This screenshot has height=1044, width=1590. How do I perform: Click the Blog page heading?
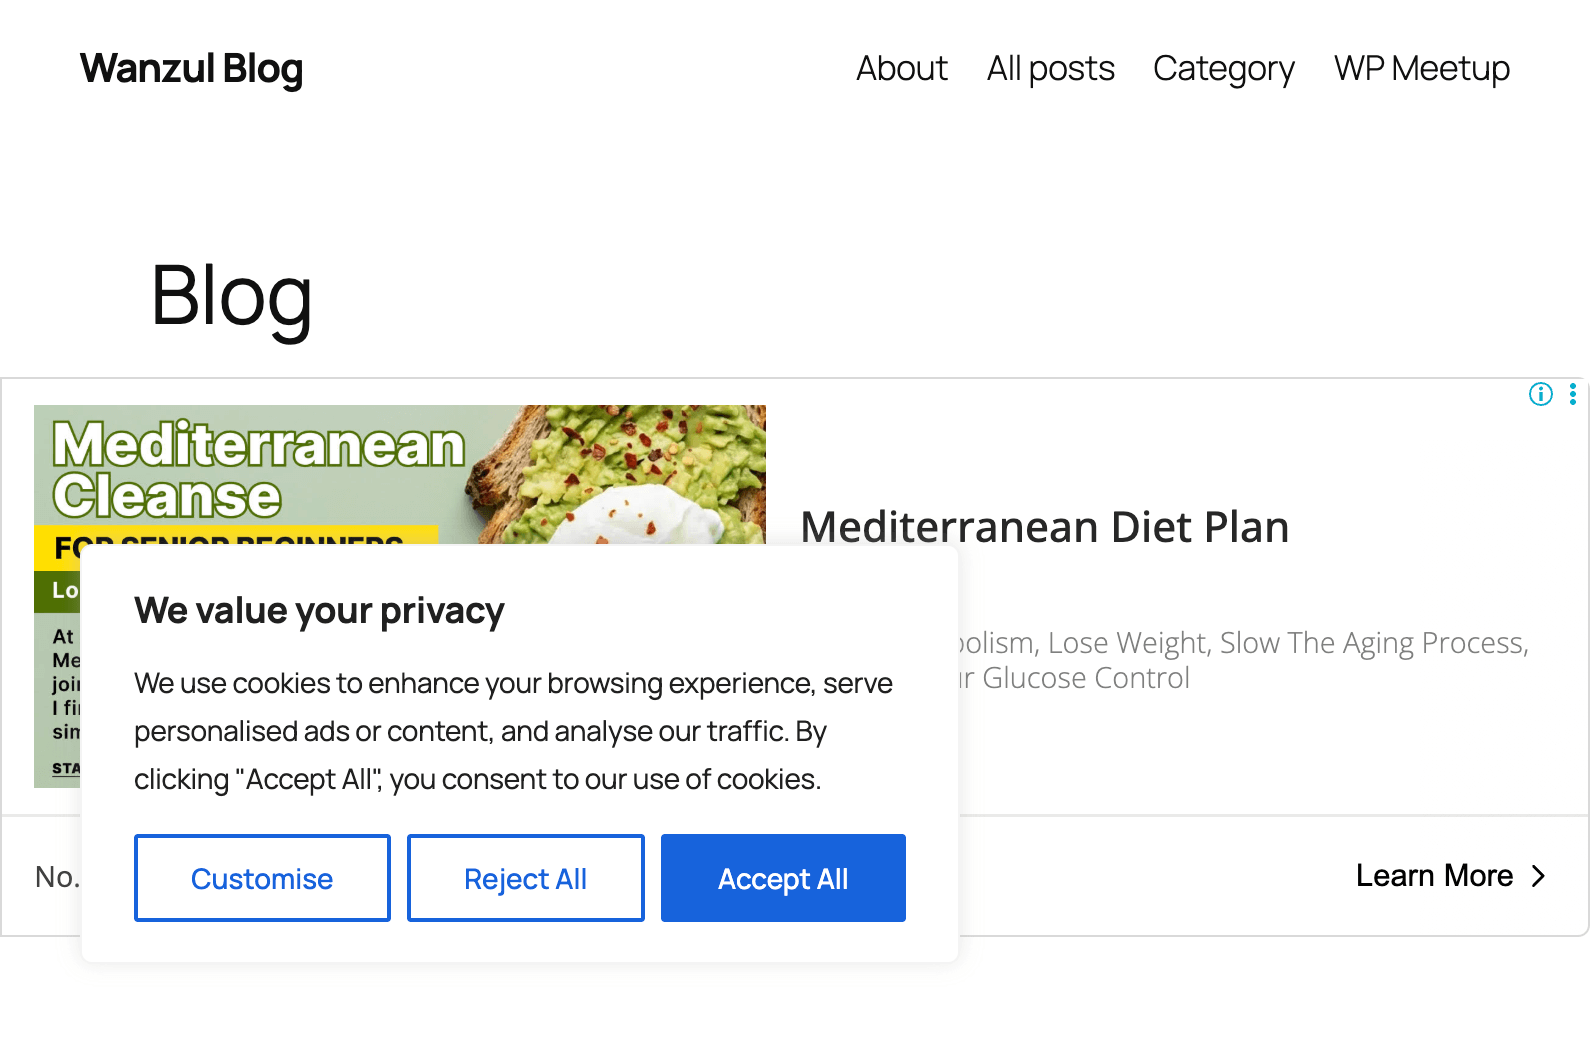(231, 296)
